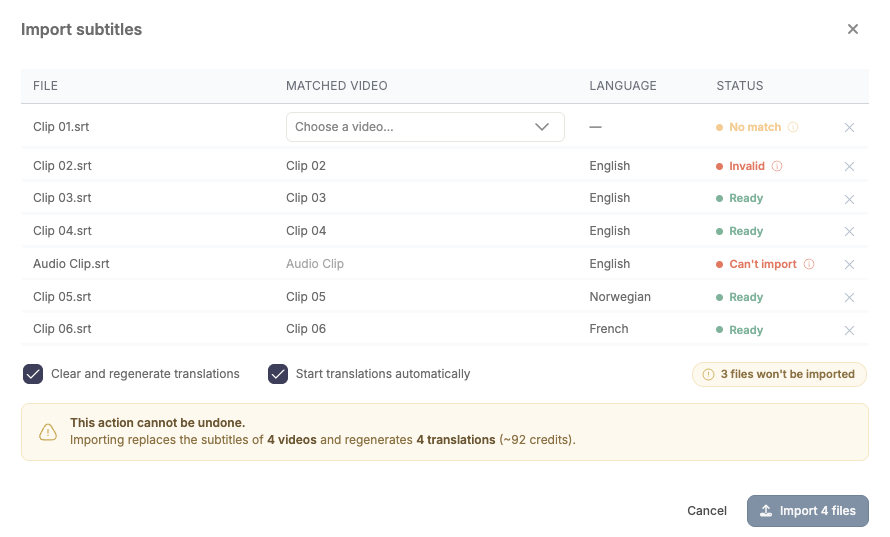The image size is (890, 537).
Task: Click the Norwegian language cell
Action: 620,297
